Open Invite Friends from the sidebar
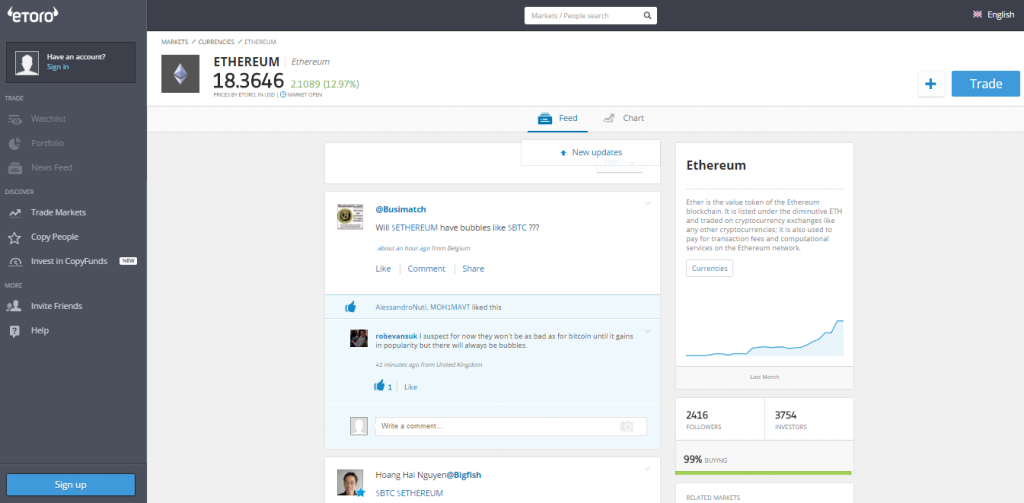Image resolution: width=1024 pixels, height=503 pixels. click(x=56, y=306)
